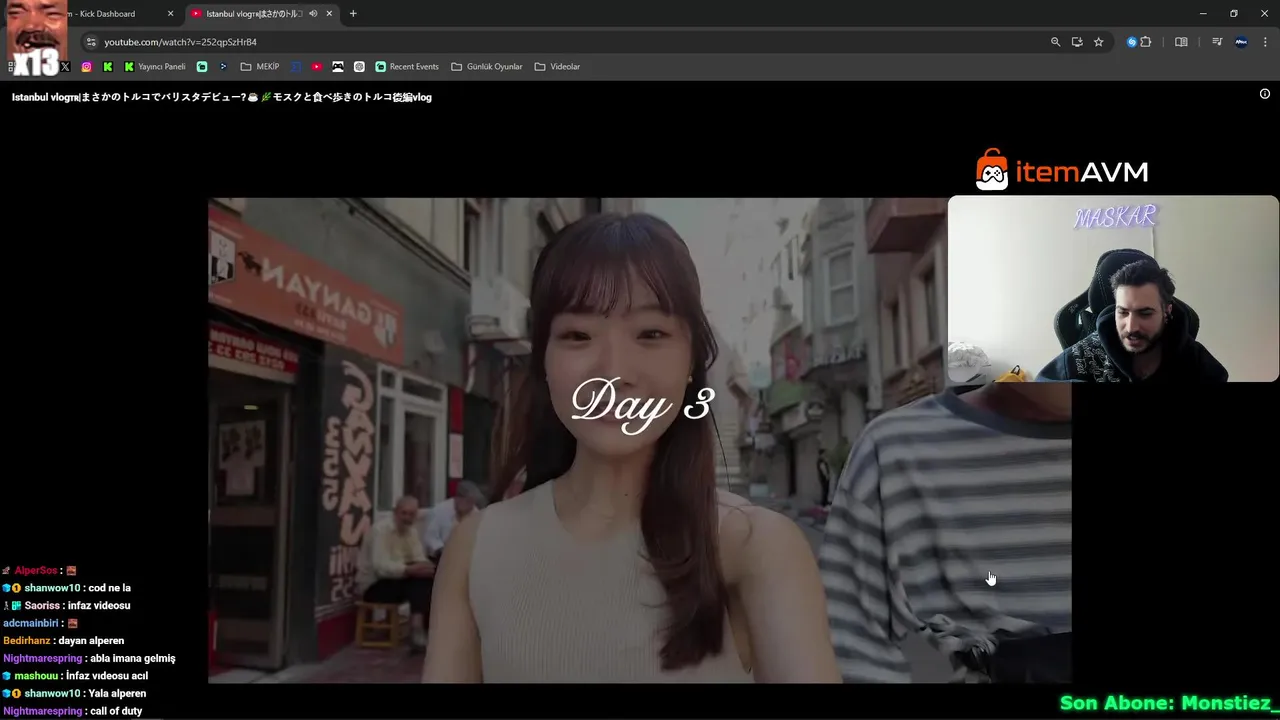The width and height of the screenshot is (1280, 720).
Task: Select chat message 'call of duty'
Action: click(x=116, y=711)
